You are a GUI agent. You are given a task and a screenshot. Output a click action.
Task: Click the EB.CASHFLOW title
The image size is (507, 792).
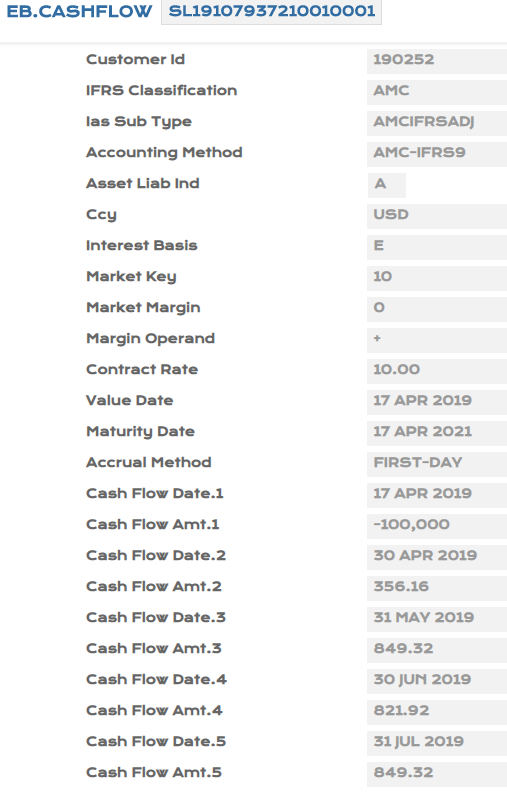[79, 11]
